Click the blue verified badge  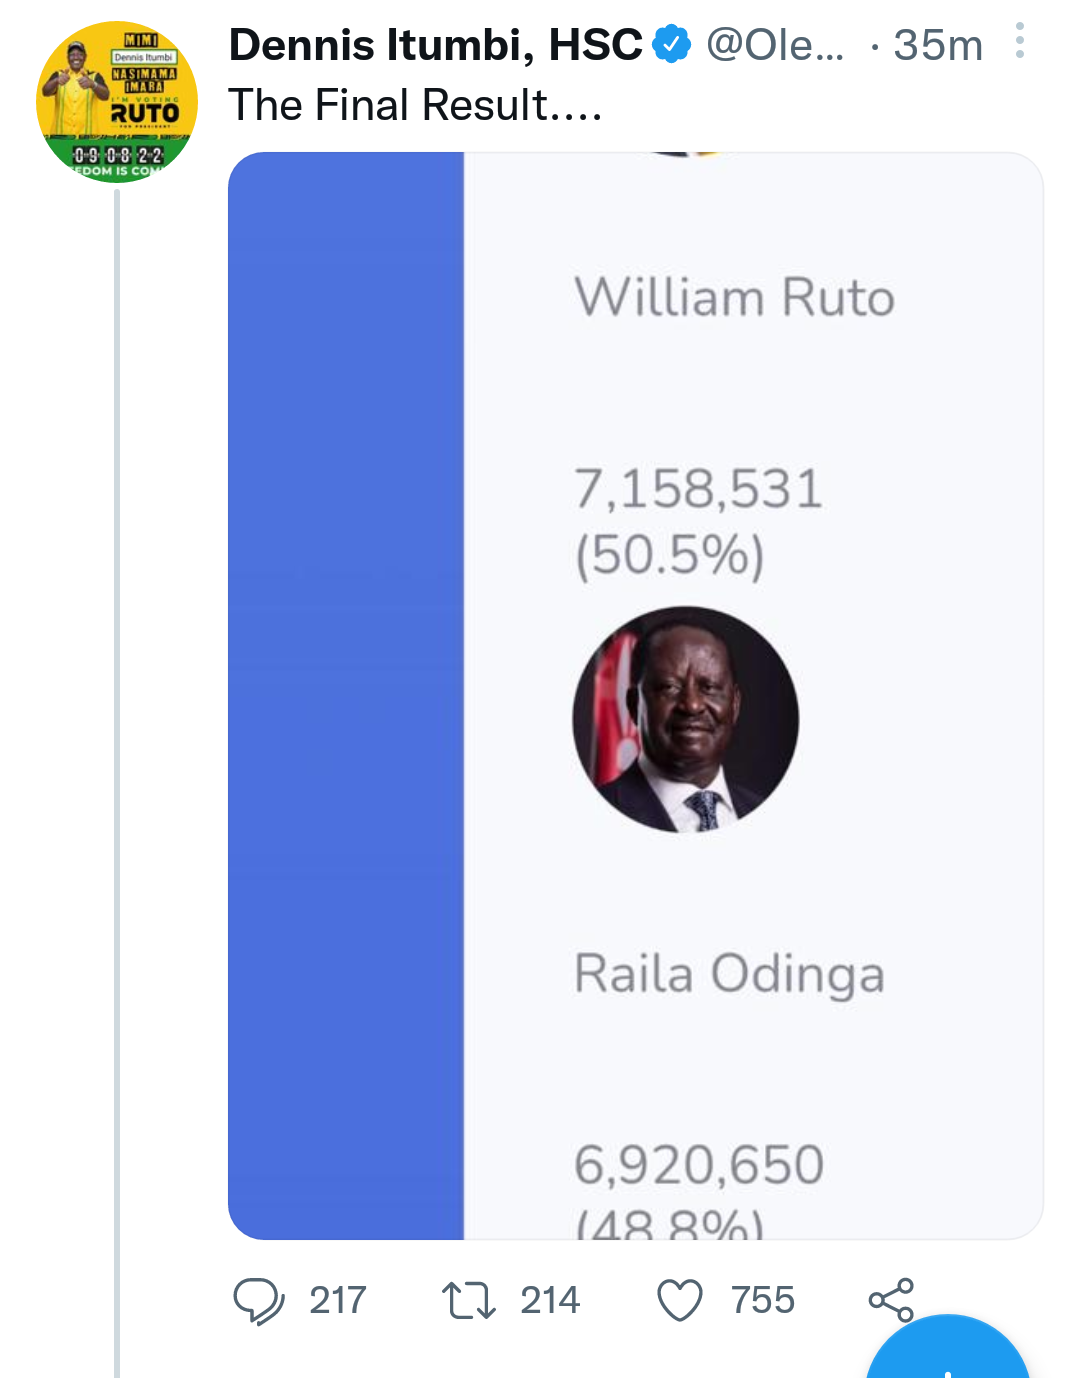[x=672, y=44]
